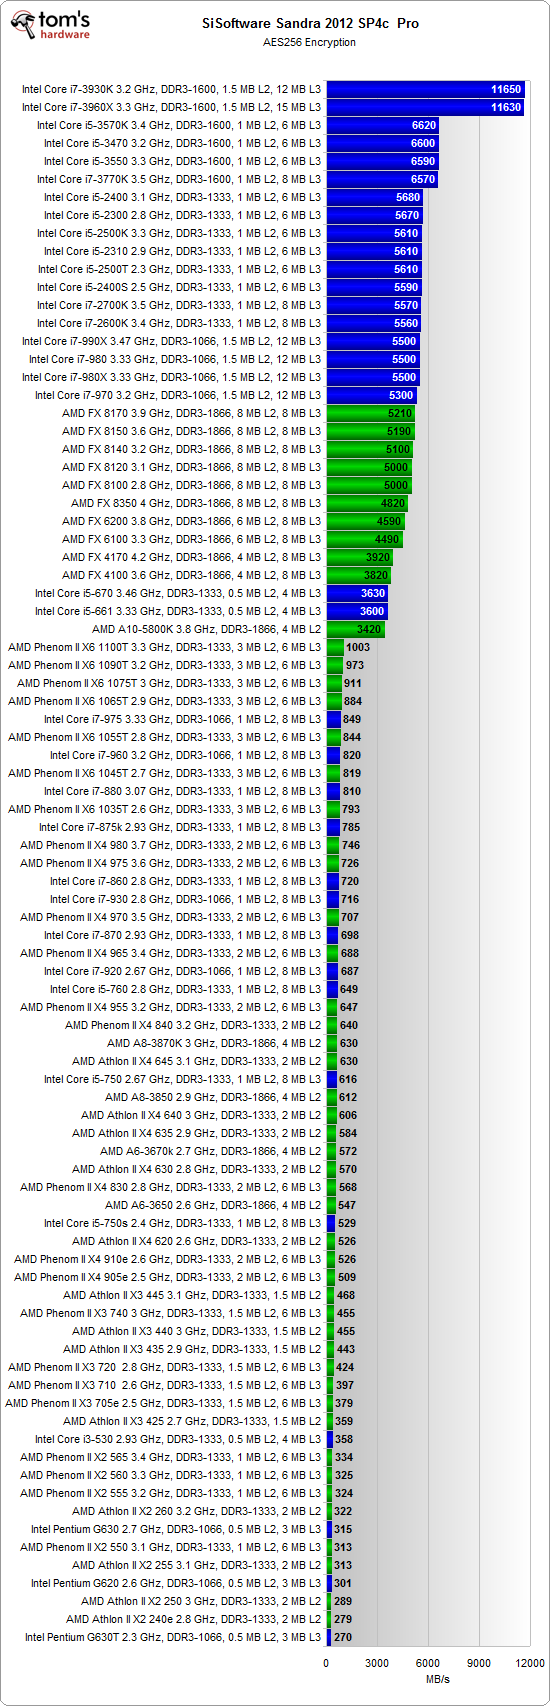Click the AMD A8-3870K label

click(214, 1043)
